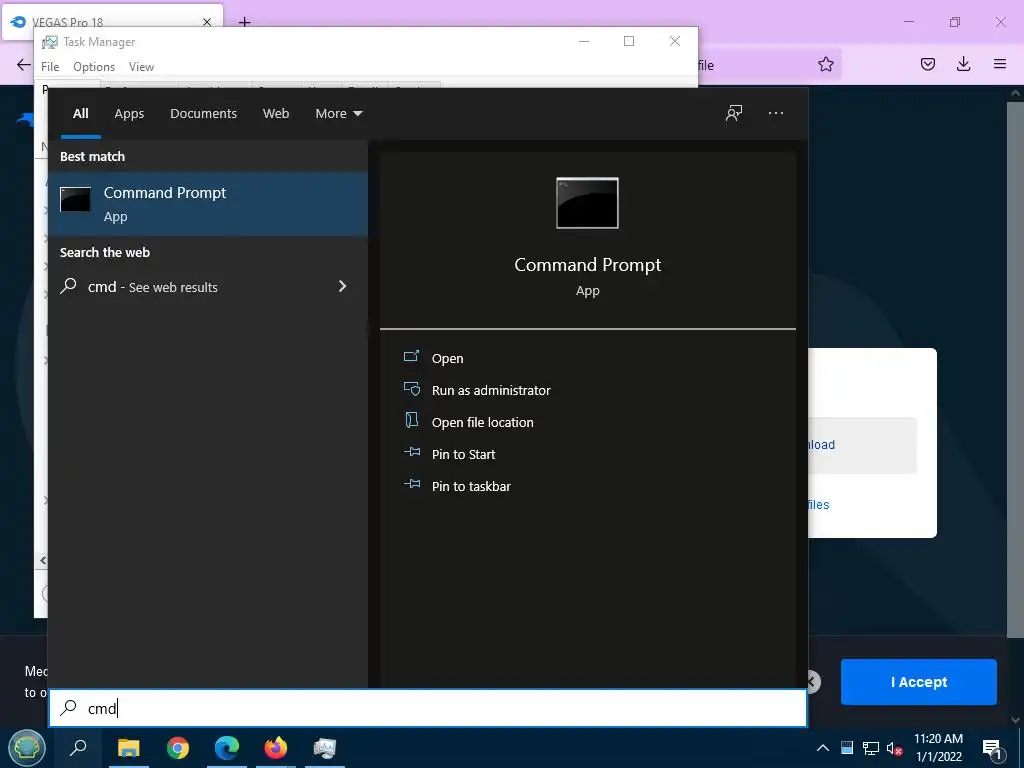
Task: Click the I Accept cookie button
Action: pos(918,682)
